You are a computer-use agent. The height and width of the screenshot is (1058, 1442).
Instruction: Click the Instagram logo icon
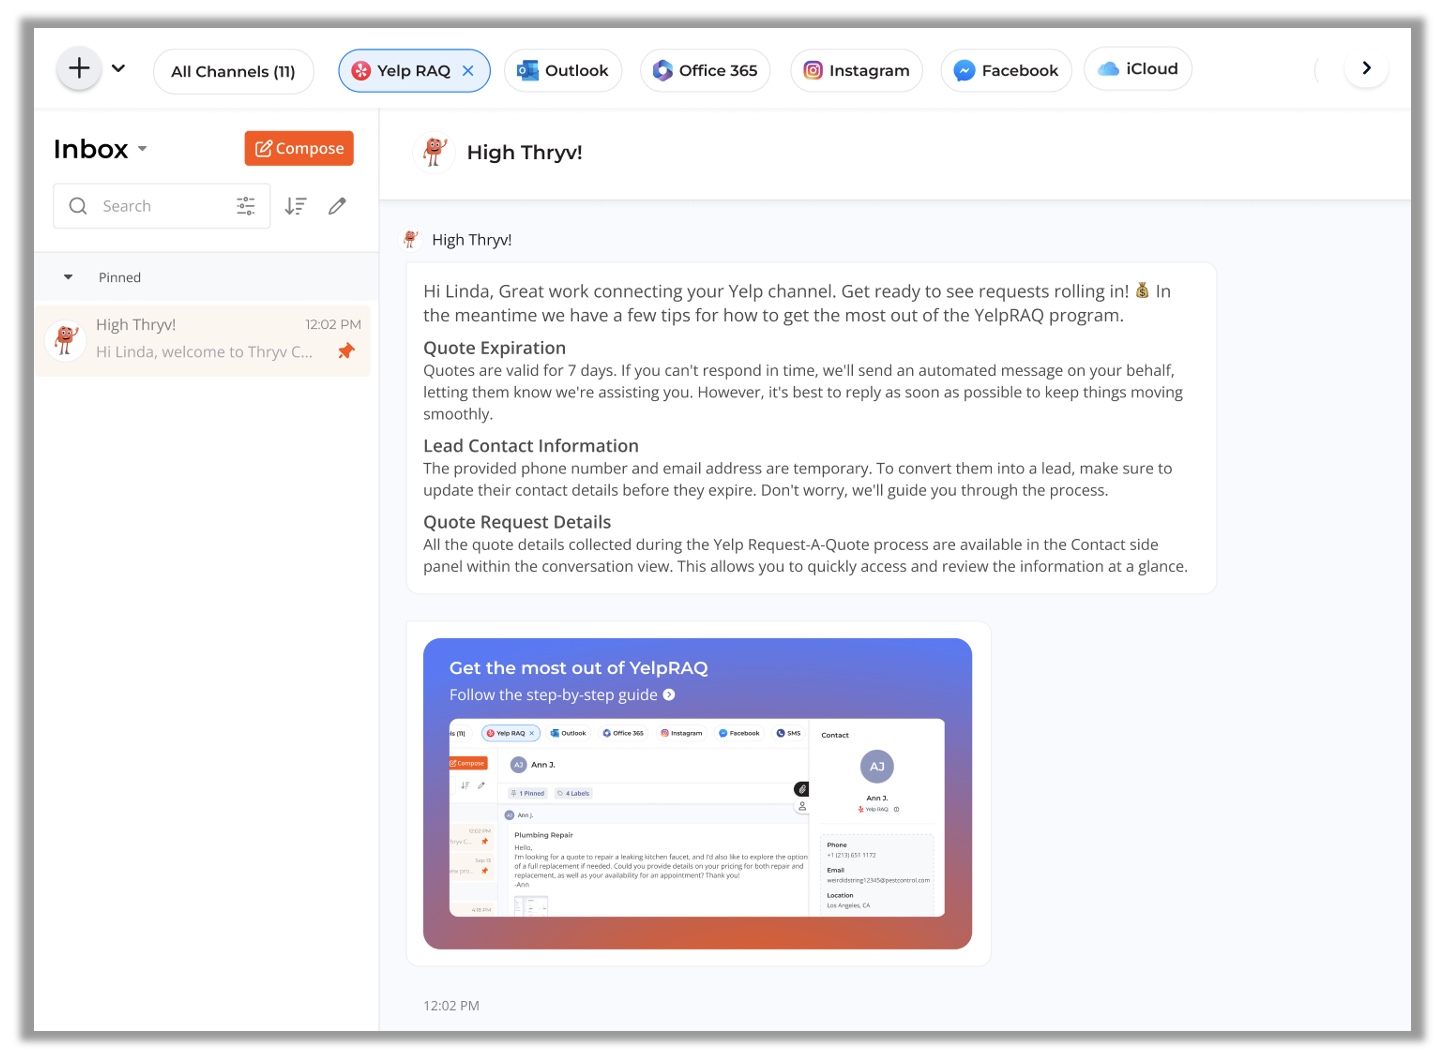pos(813,71)
